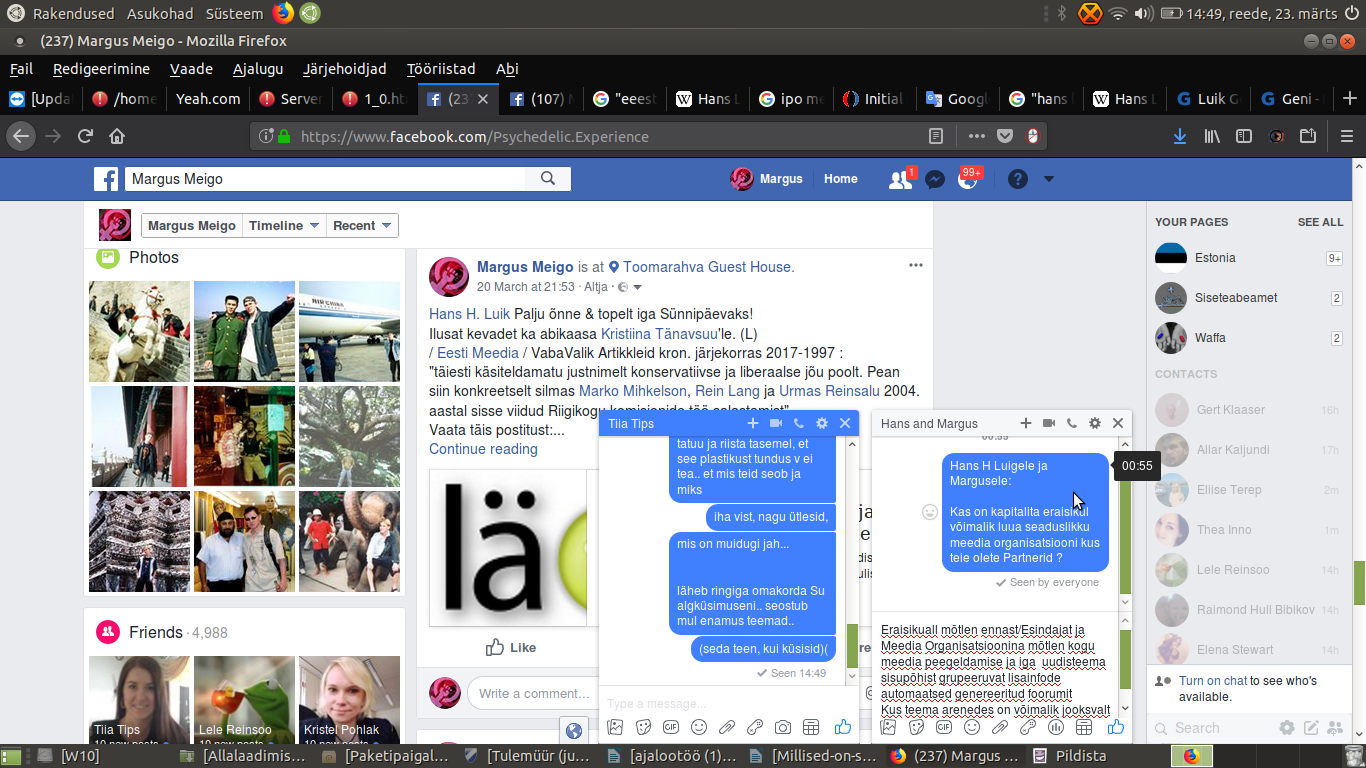Open Pildista item in bottom taskbar

point(1070,756)
